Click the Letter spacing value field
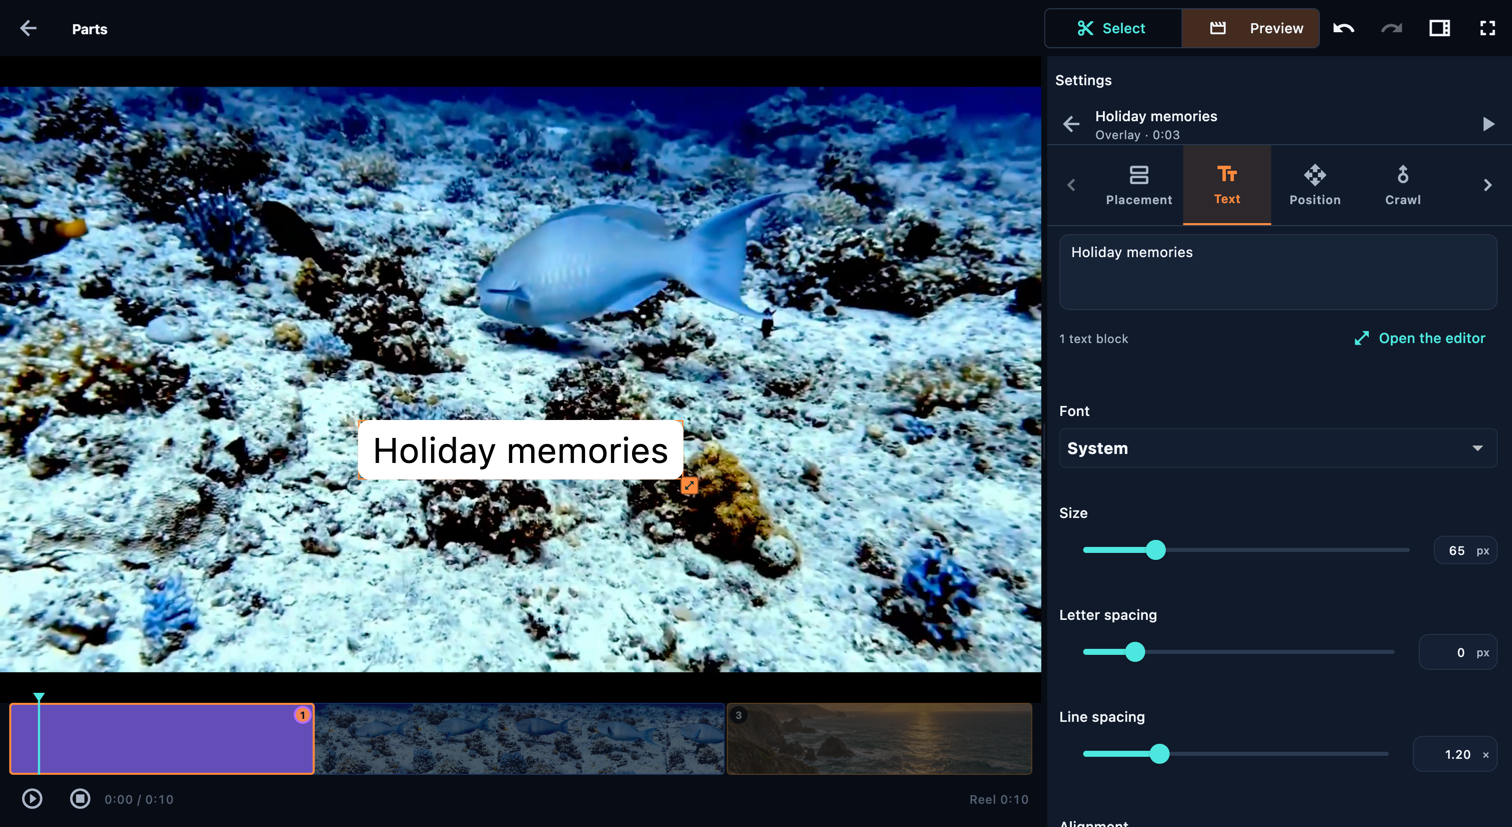The image size is (1512, 827). click(x=1458, y=652)
